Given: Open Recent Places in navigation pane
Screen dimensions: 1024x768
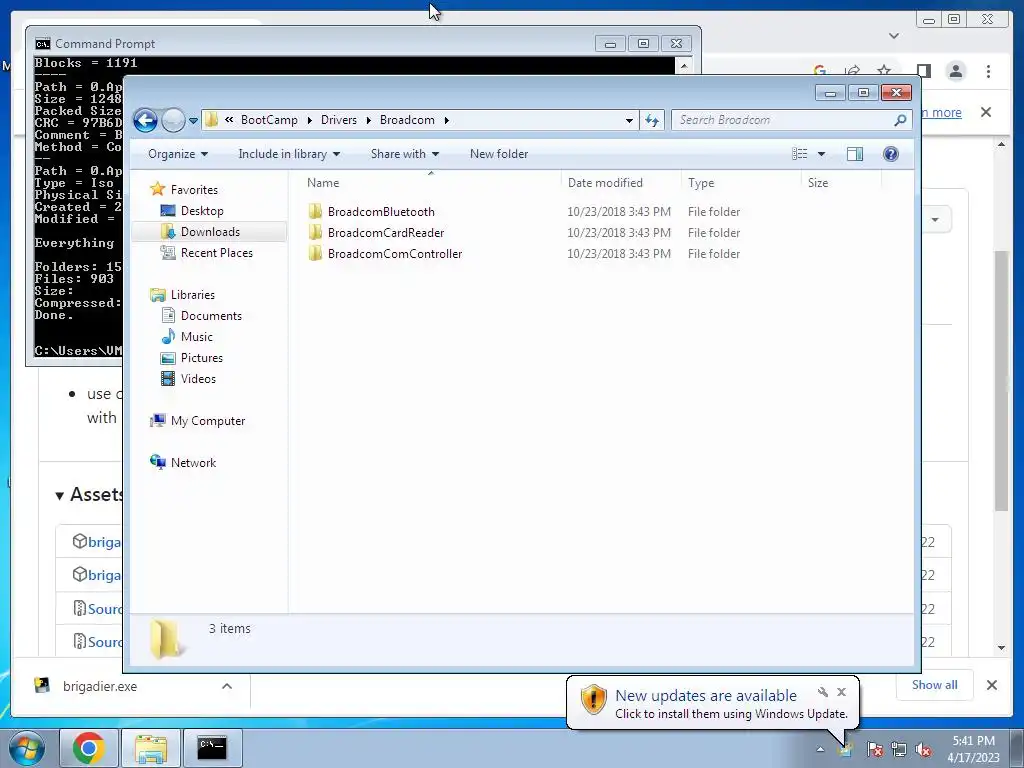Looking at the screenshot, I should [x=216, y=253].
